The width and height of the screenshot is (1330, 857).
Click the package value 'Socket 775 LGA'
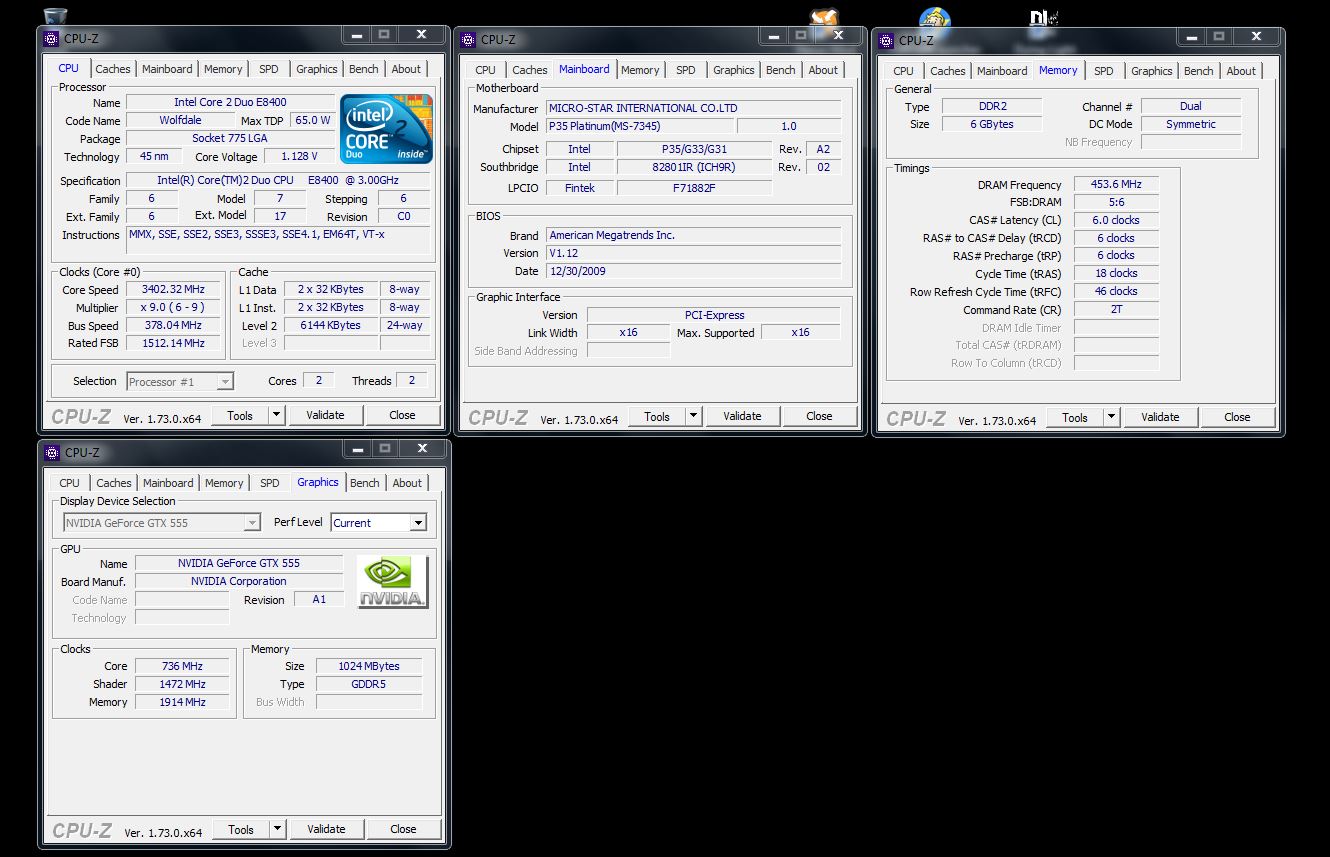pyautogui.click(x=230, y=138)
